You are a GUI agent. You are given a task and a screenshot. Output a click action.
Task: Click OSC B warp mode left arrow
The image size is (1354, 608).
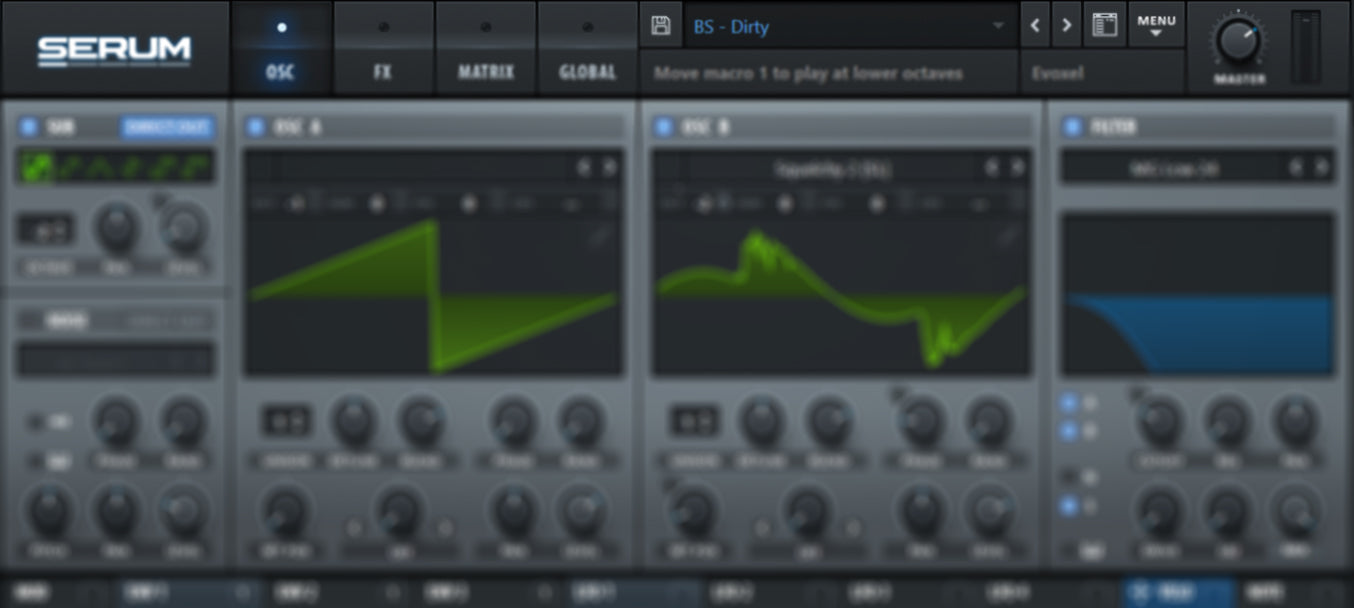pyautogui.click(x=762, y=528)
